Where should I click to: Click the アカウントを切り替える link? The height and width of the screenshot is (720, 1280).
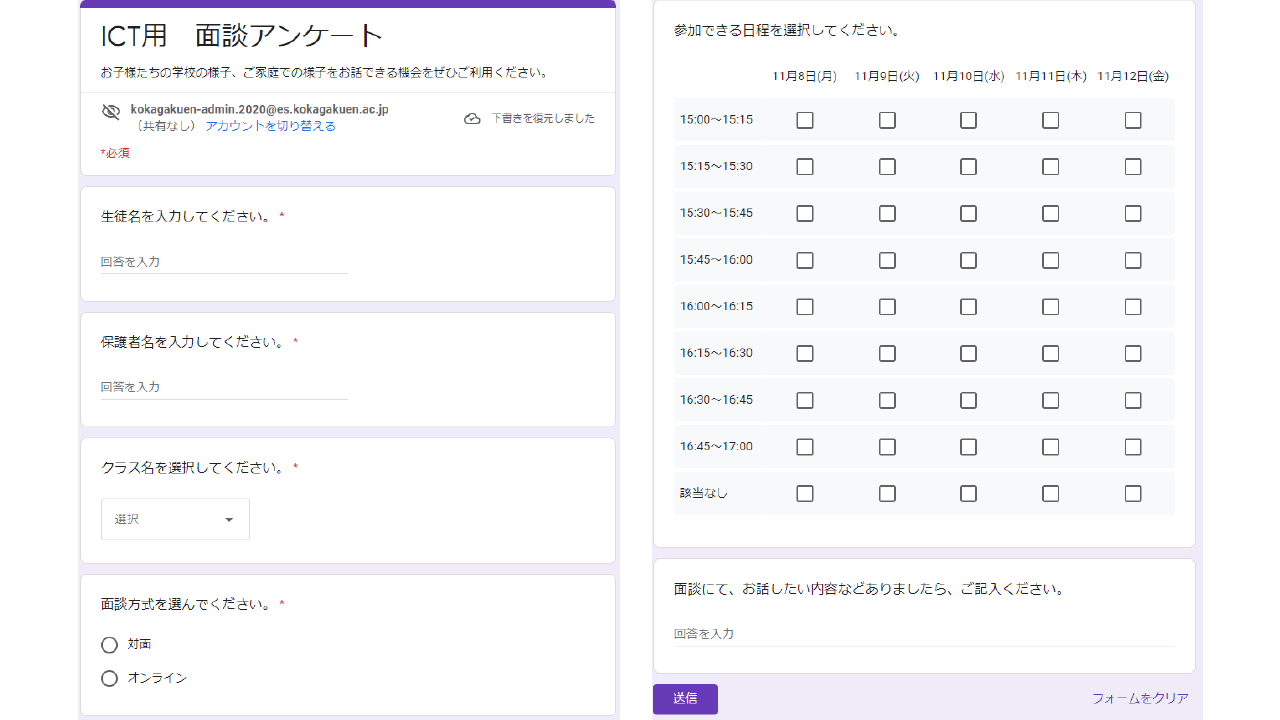(270, 126)
